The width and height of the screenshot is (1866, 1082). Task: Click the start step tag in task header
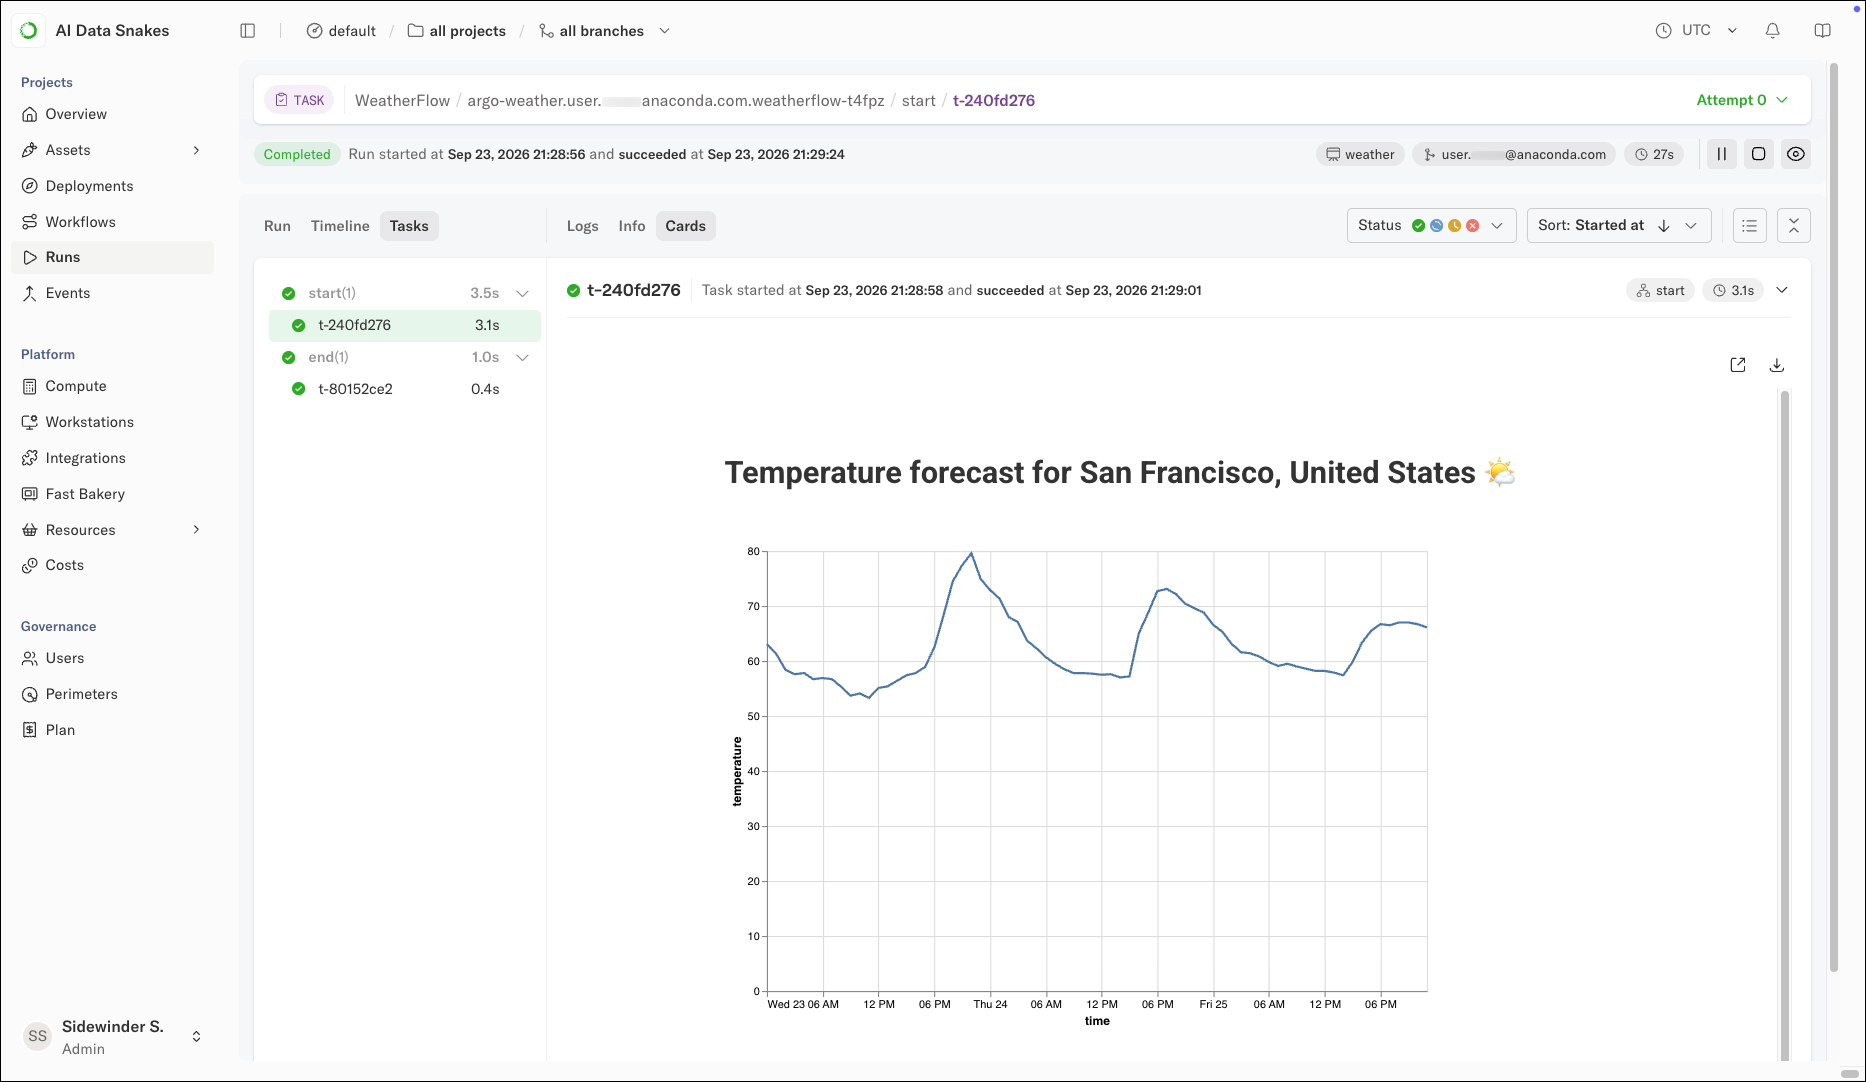point(1660,291)
